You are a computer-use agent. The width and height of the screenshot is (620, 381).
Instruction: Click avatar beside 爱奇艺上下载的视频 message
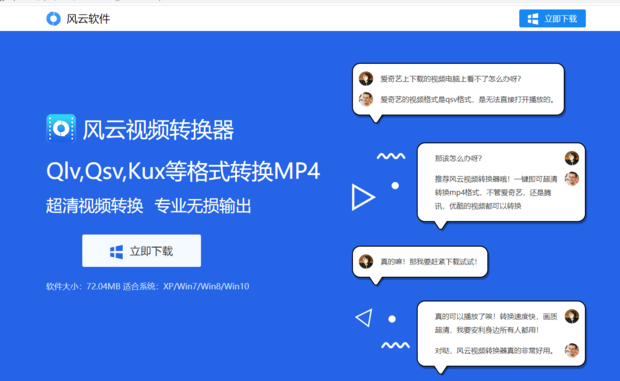click(366, 78)
